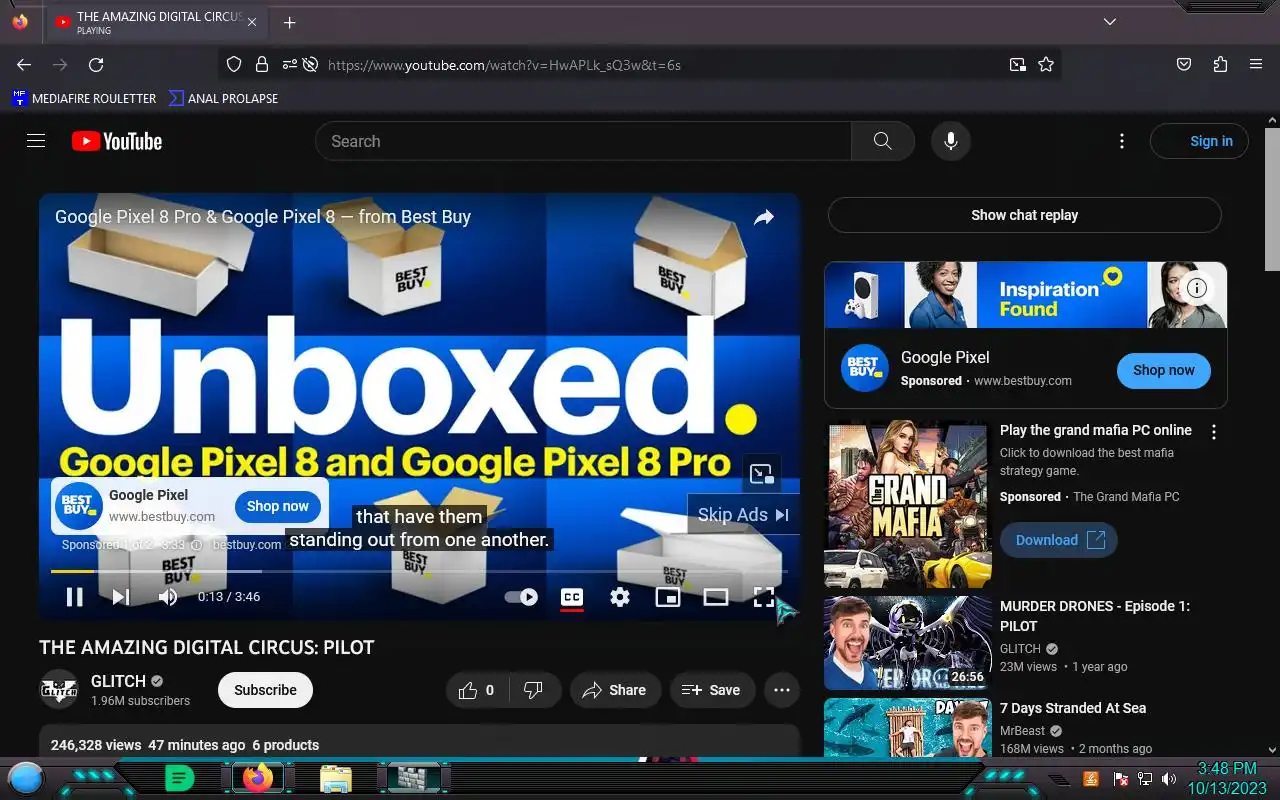Bookmark this page with the star
This screenshot has height=800, width=1280.
pyautogui.click(x=1046, y=65)
